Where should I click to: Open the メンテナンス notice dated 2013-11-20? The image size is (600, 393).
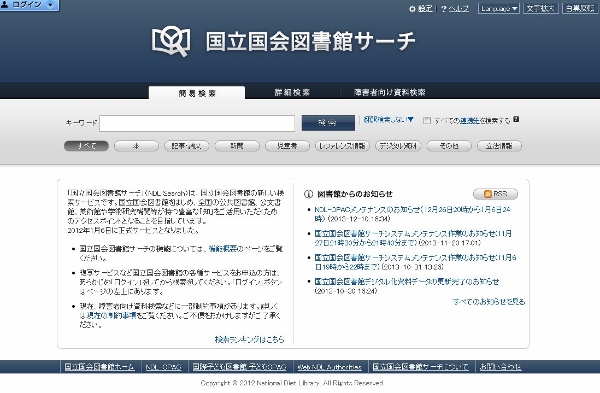tap(413, 238)
